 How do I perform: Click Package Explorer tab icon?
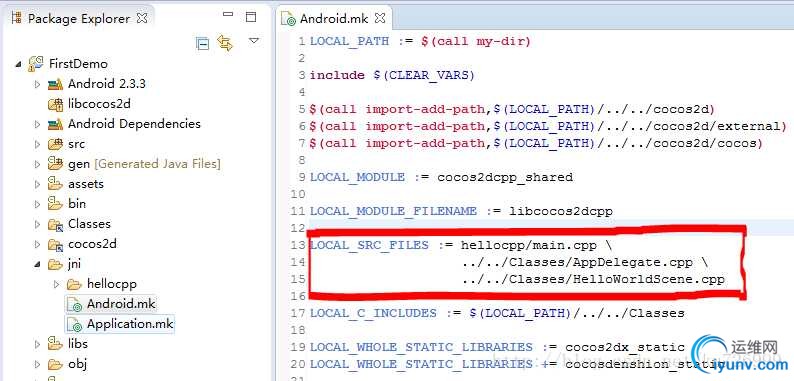coord(17,18)
